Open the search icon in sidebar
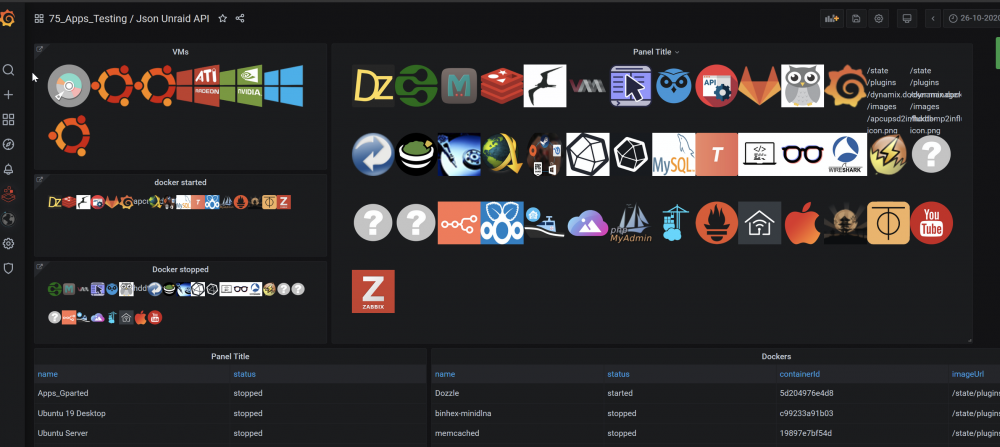The height and width of the screenshot is (447, 1000). pos(8,70)
